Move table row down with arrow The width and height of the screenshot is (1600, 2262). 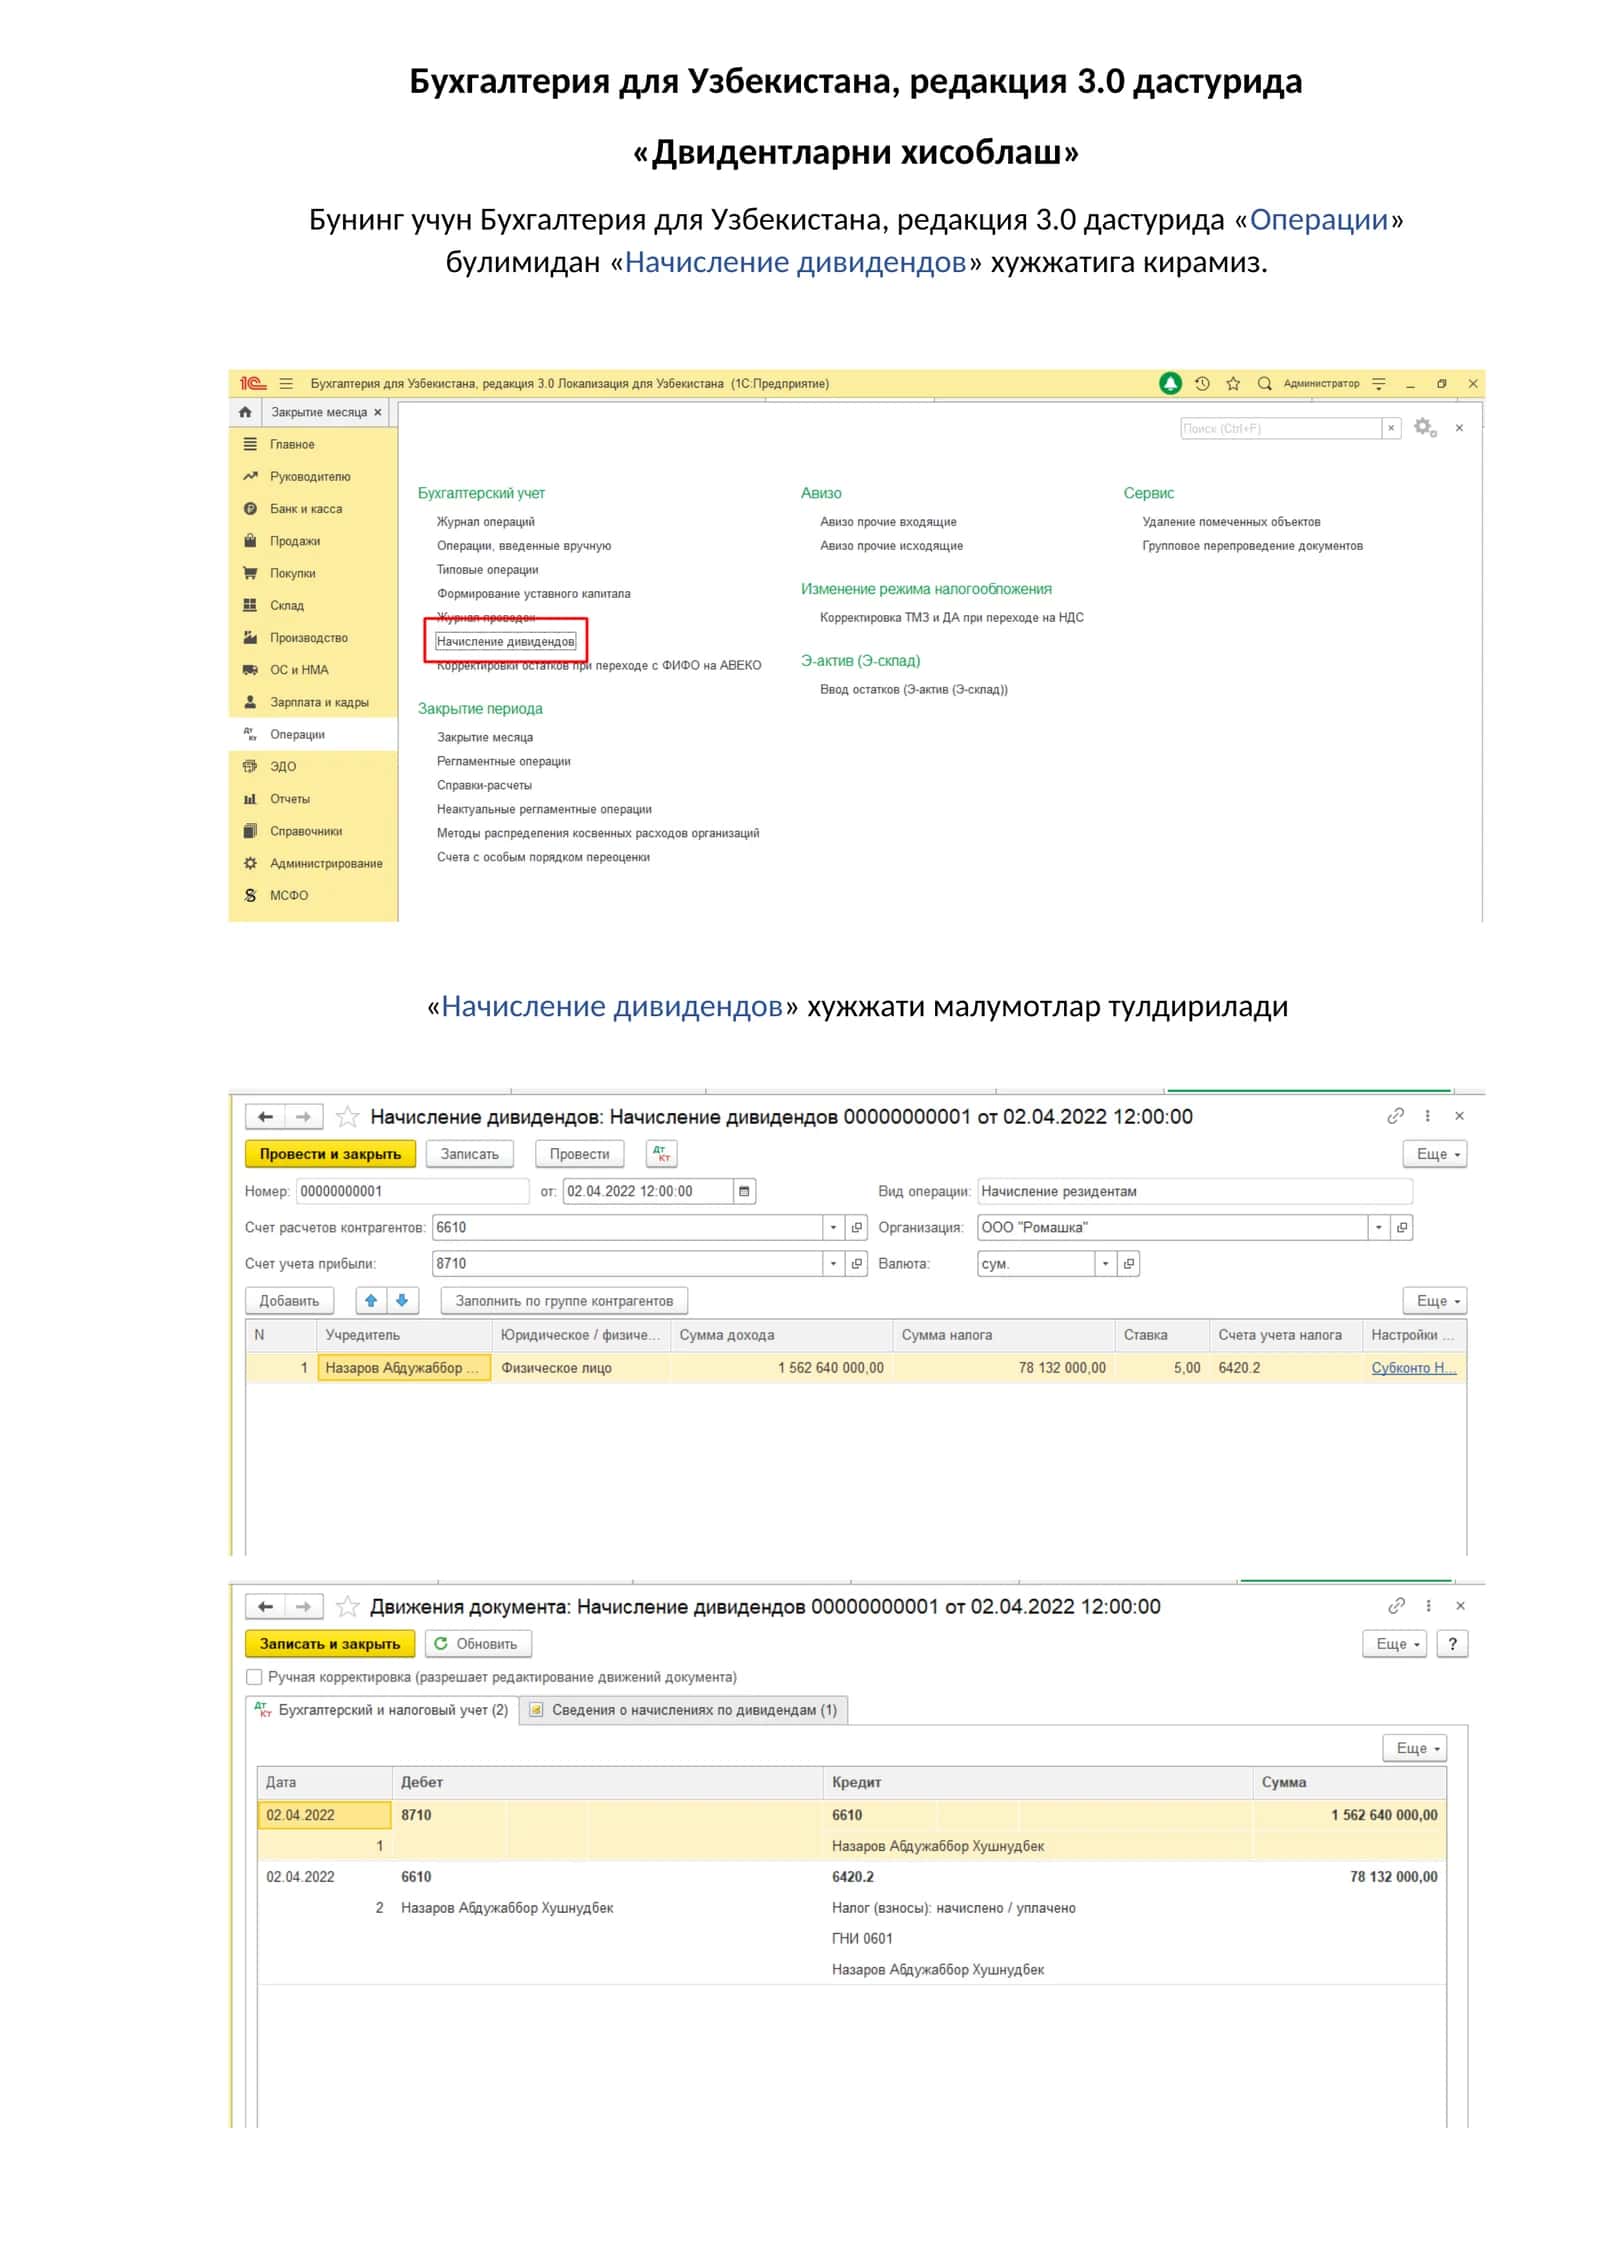click(402, 1300)
